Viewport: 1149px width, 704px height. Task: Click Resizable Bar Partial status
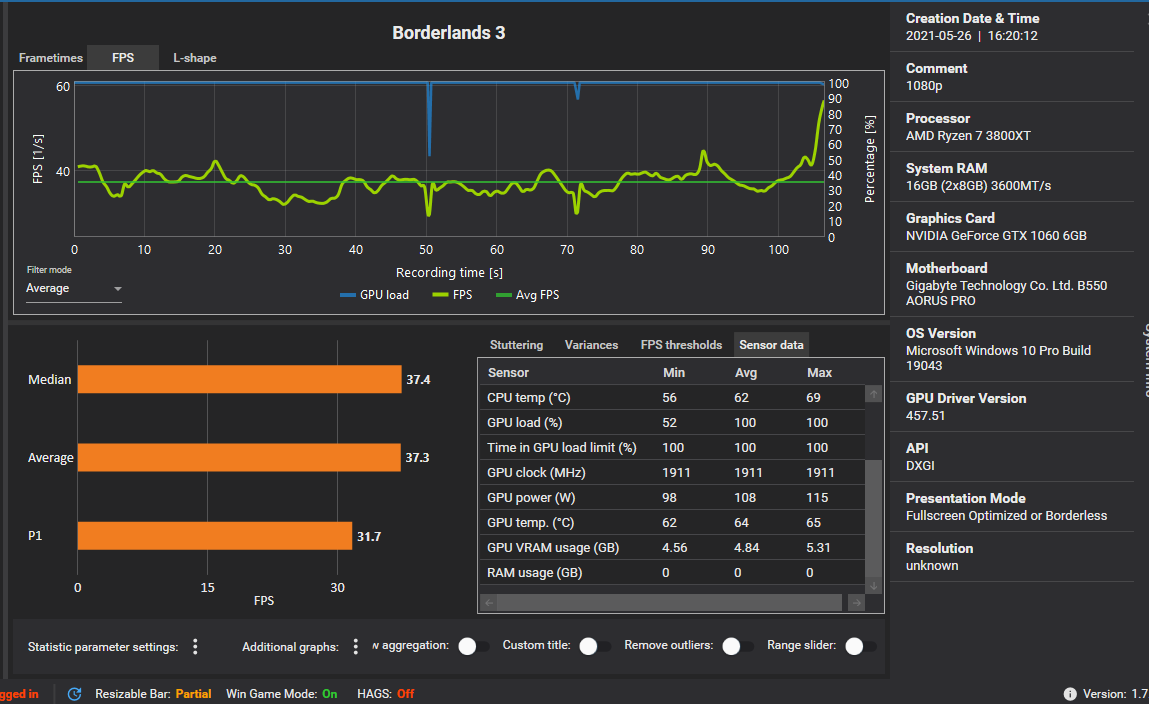[193, 694]
